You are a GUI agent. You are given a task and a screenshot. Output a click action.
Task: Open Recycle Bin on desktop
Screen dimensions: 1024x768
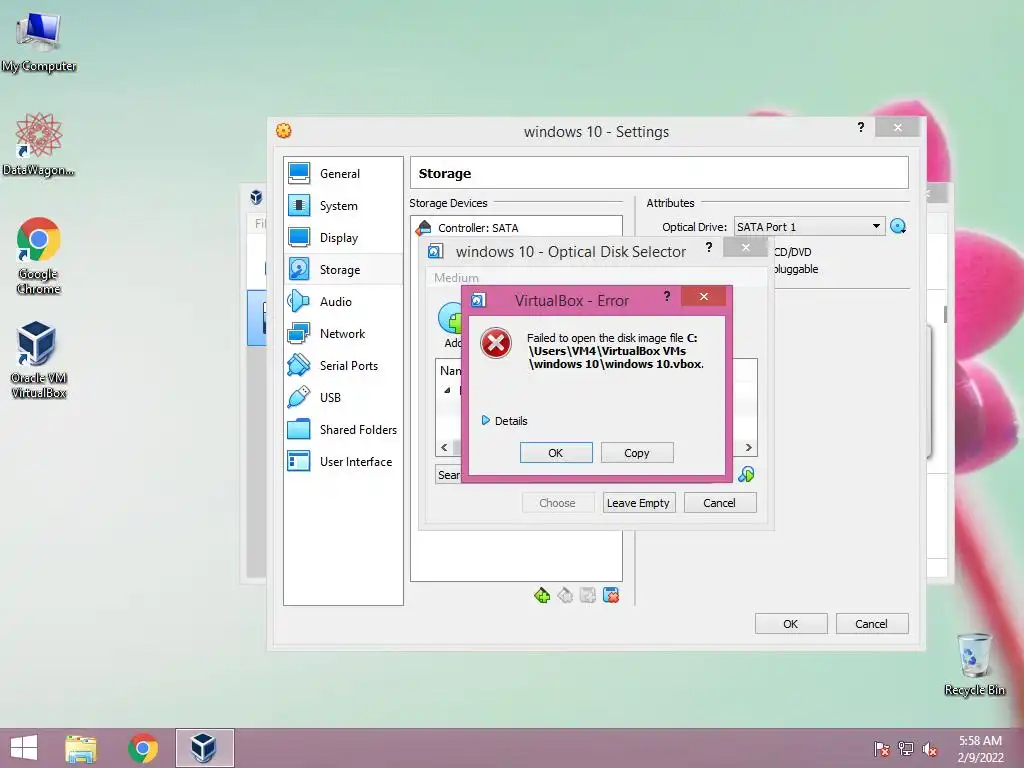(974, 664)
